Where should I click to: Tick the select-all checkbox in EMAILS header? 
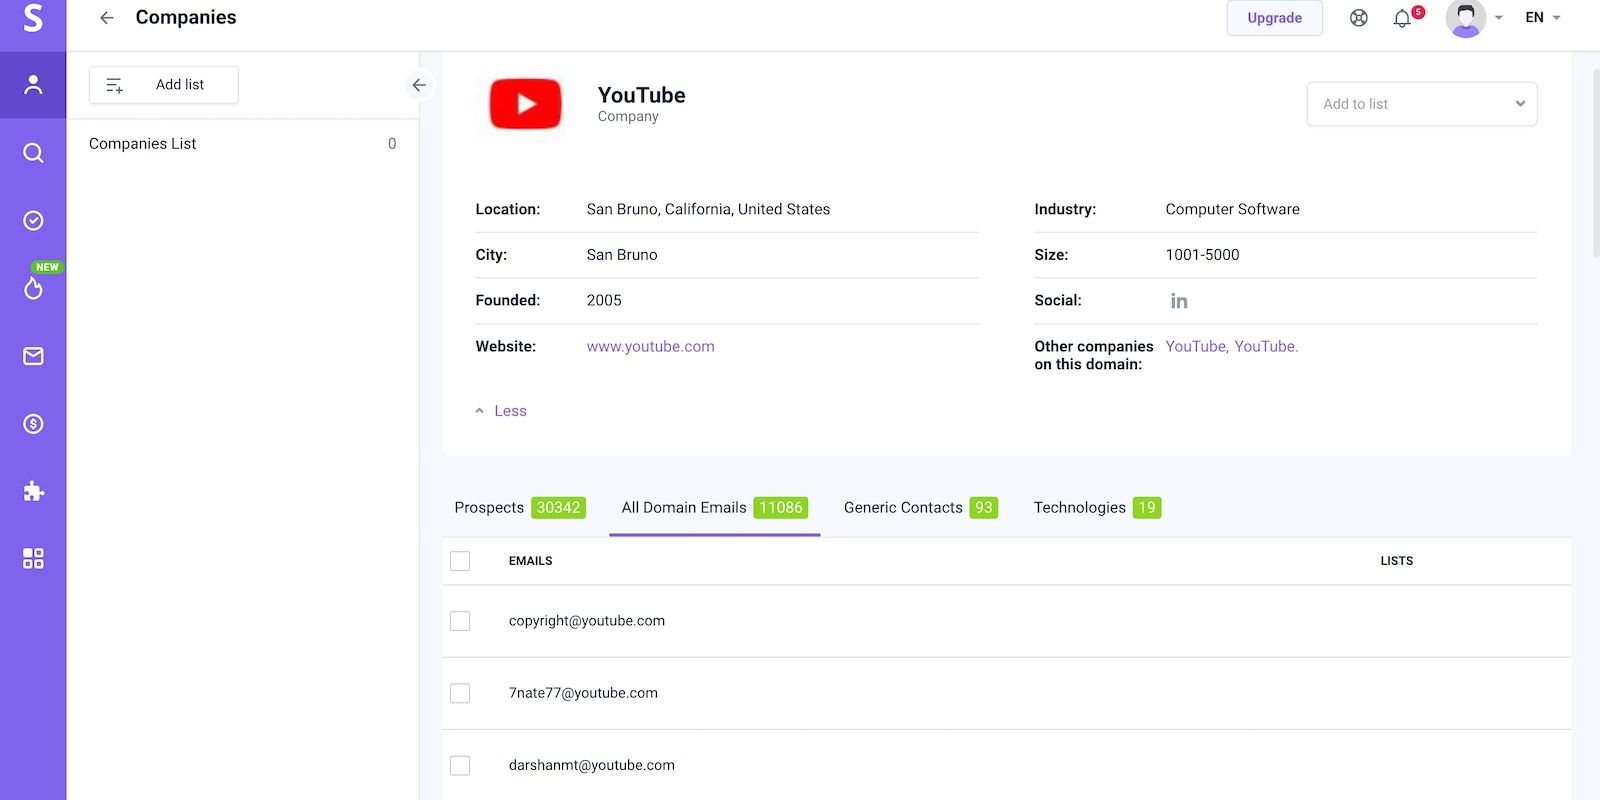460,561
